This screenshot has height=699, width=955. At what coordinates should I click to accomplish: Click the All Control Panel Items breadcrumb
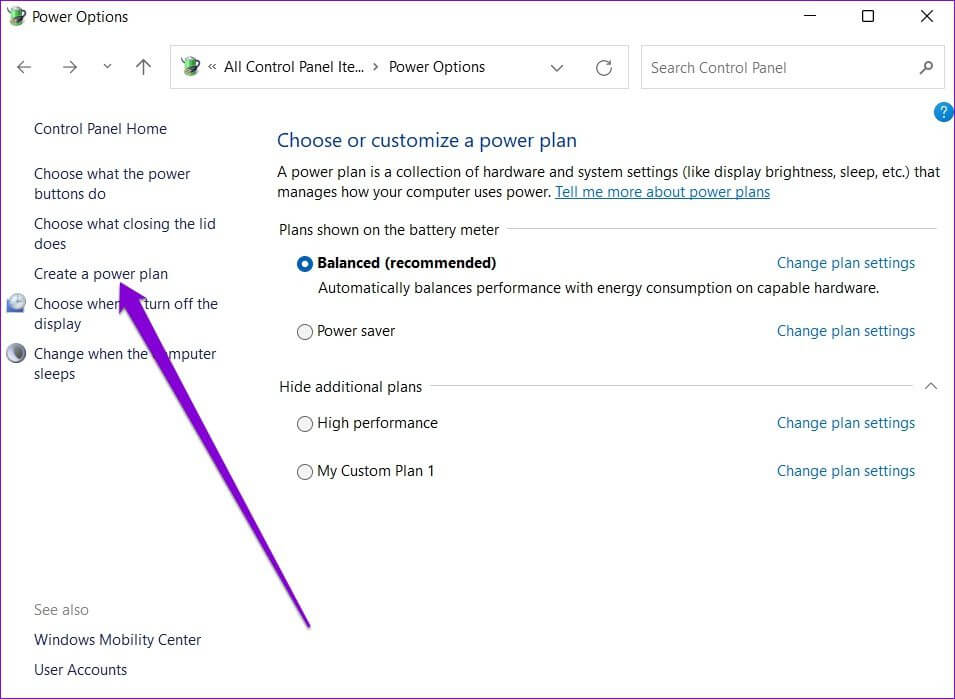pyautogui.click(x=294, y=67)
